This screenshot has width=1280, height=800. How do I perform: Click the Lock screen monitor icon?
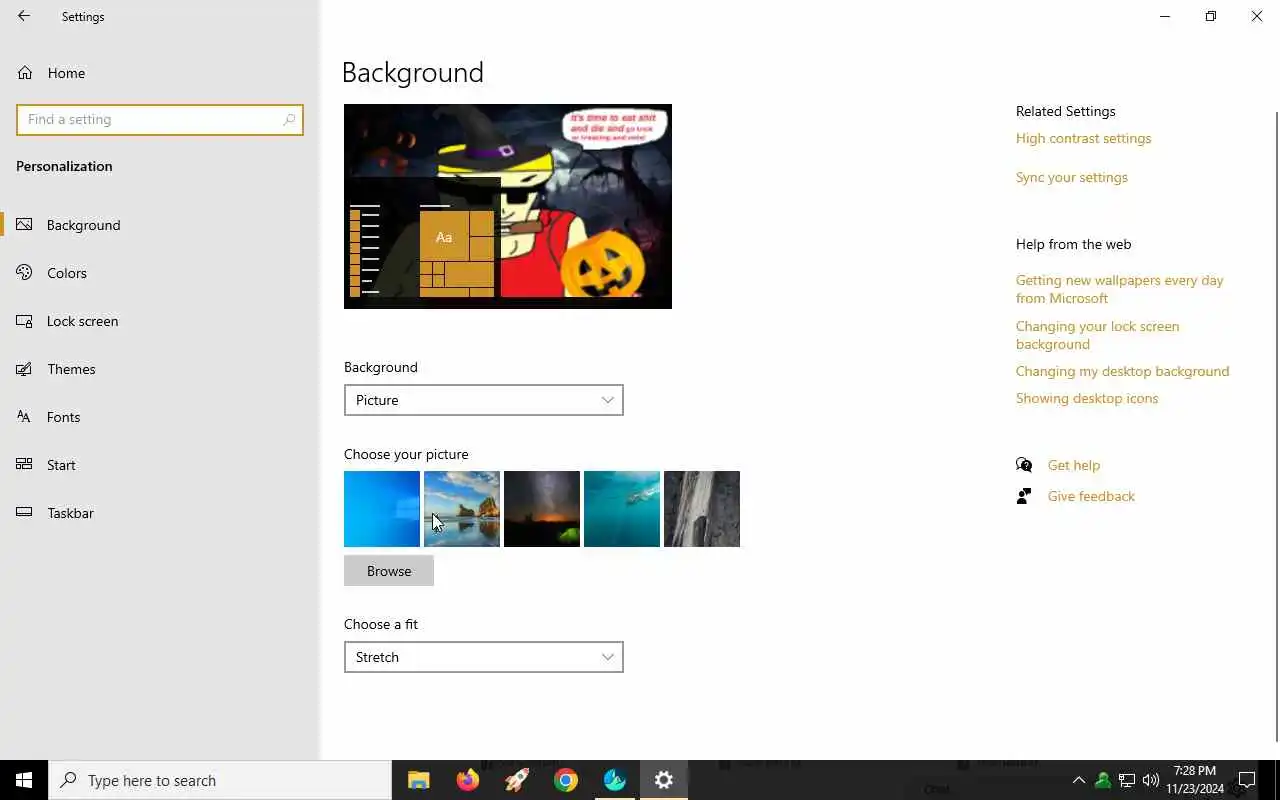25,321
